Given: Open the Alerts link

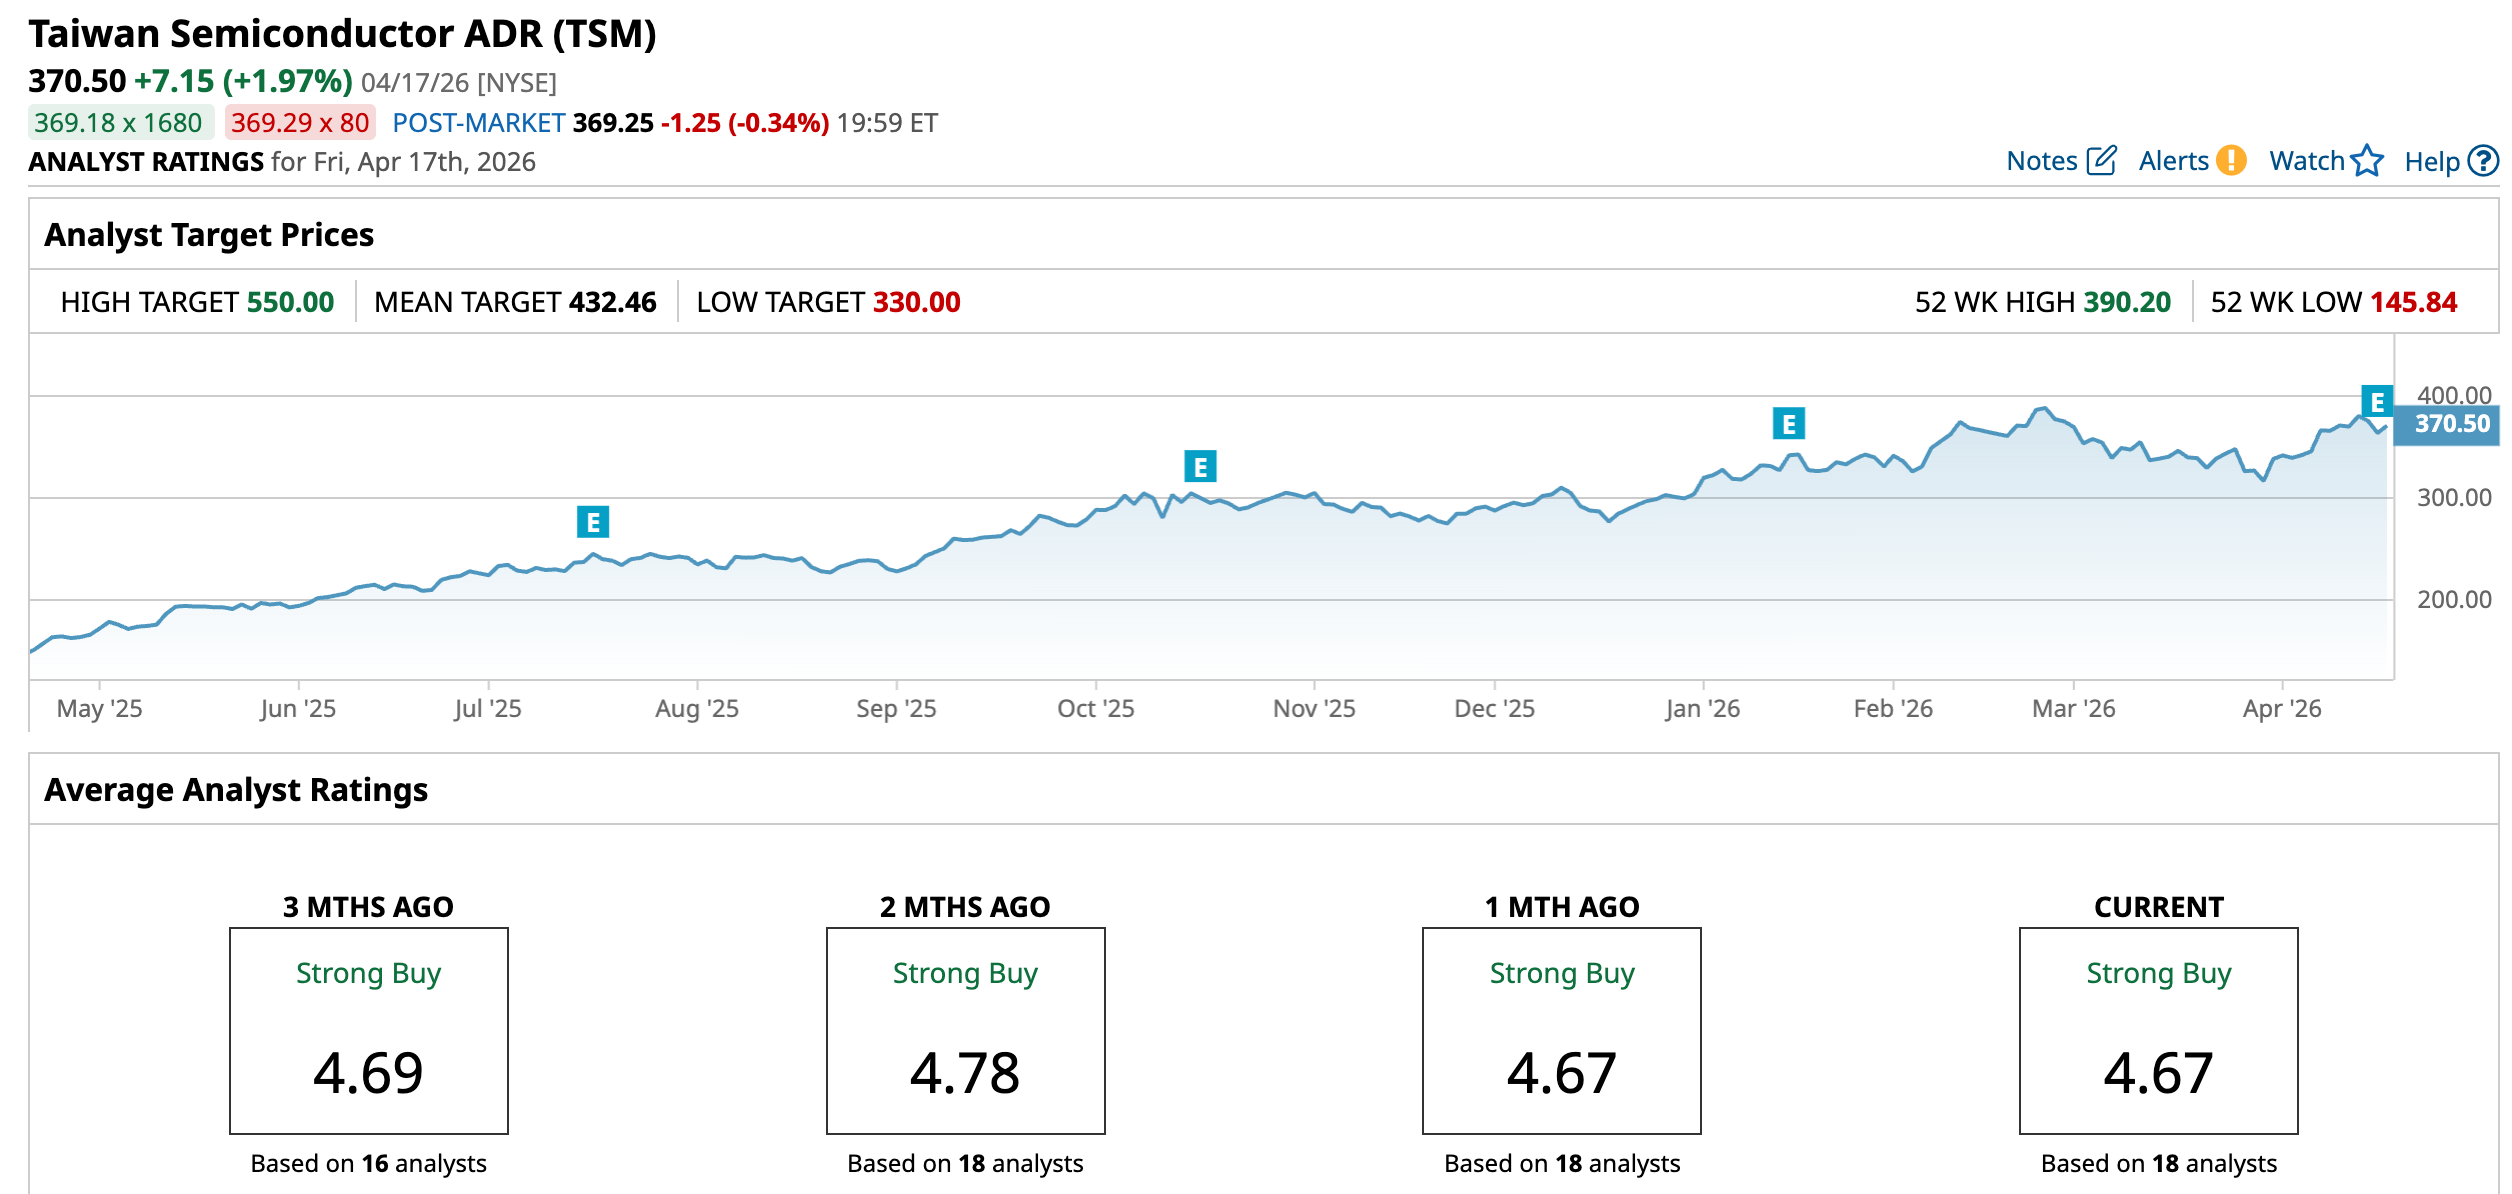Looking at the screenshot, I should click(2173, 161).
